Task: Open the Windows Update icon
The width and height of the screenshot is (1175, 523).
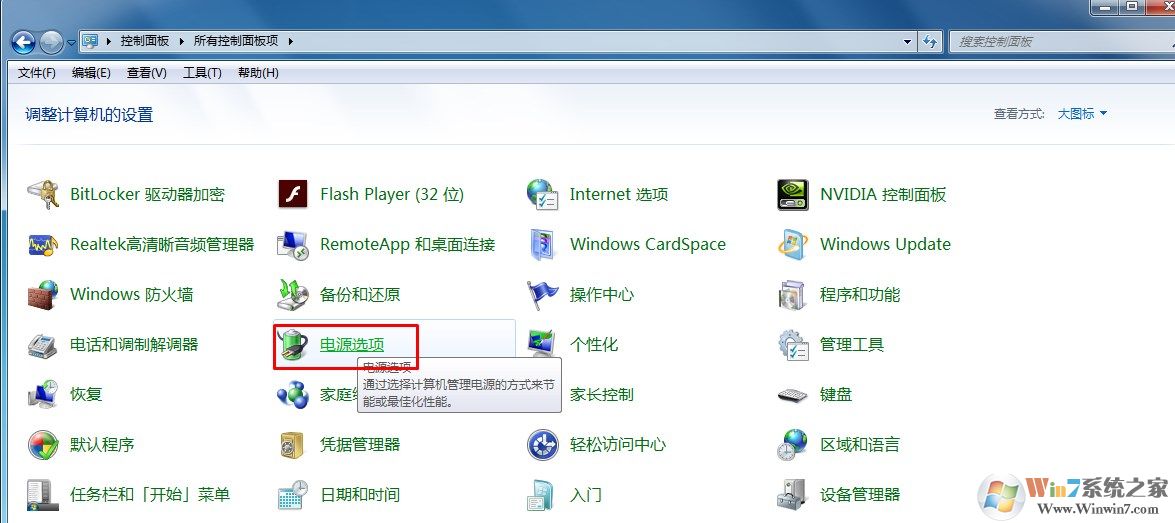Action: [793, 245]
